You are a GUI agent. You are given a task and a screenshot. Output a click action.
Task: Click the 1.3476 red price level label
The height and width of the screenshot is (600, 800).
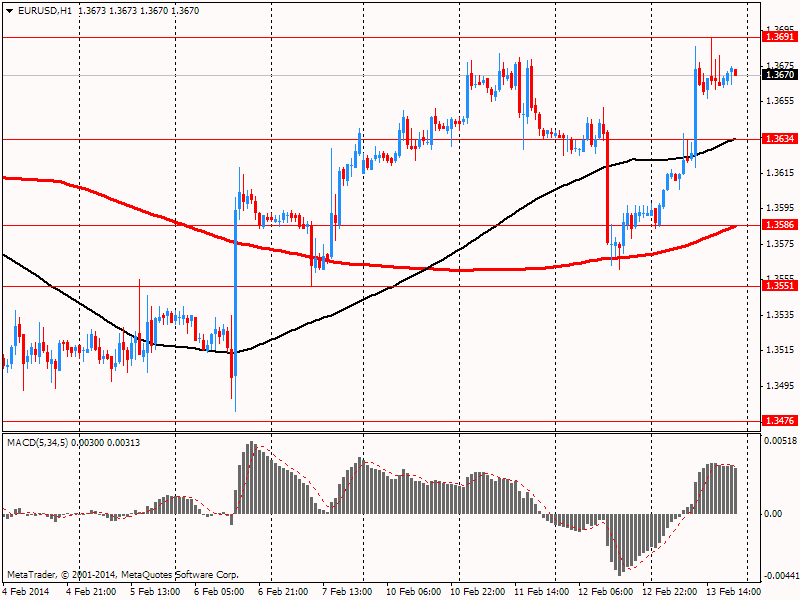(x=779, y=421)
